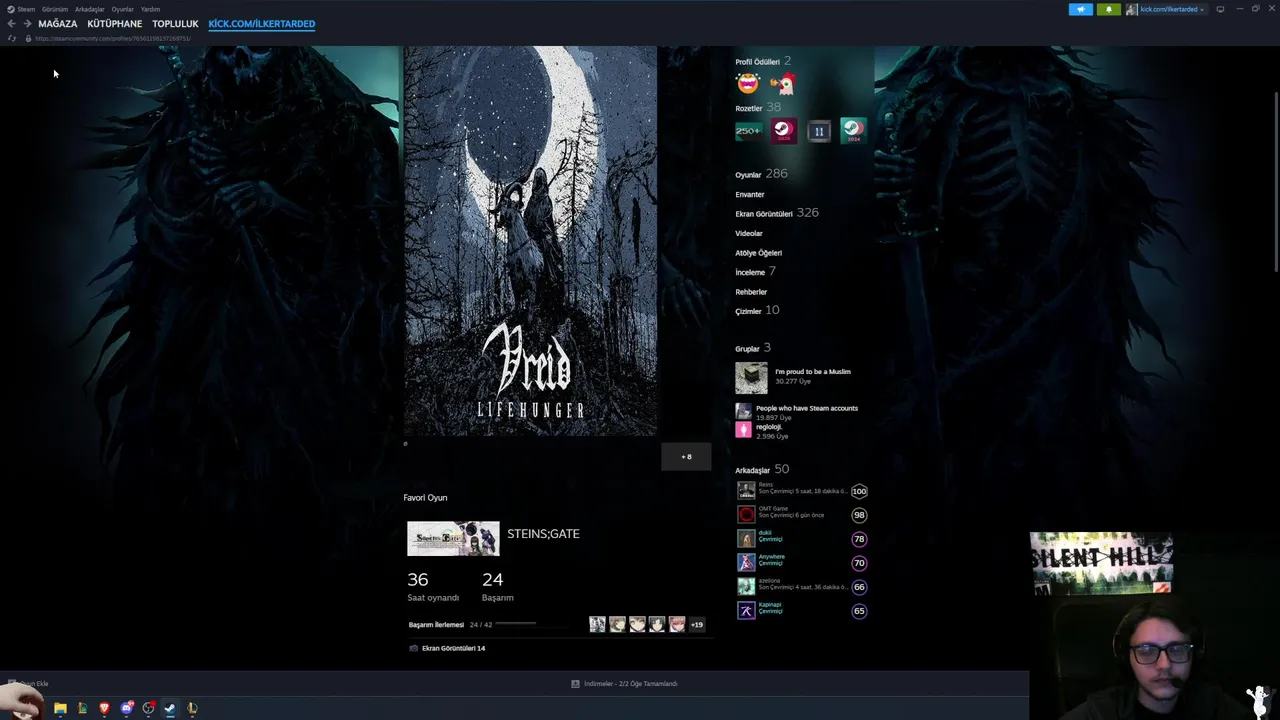
Task: Switch to the MAĞAZA tab
Action: pos(57,23)
